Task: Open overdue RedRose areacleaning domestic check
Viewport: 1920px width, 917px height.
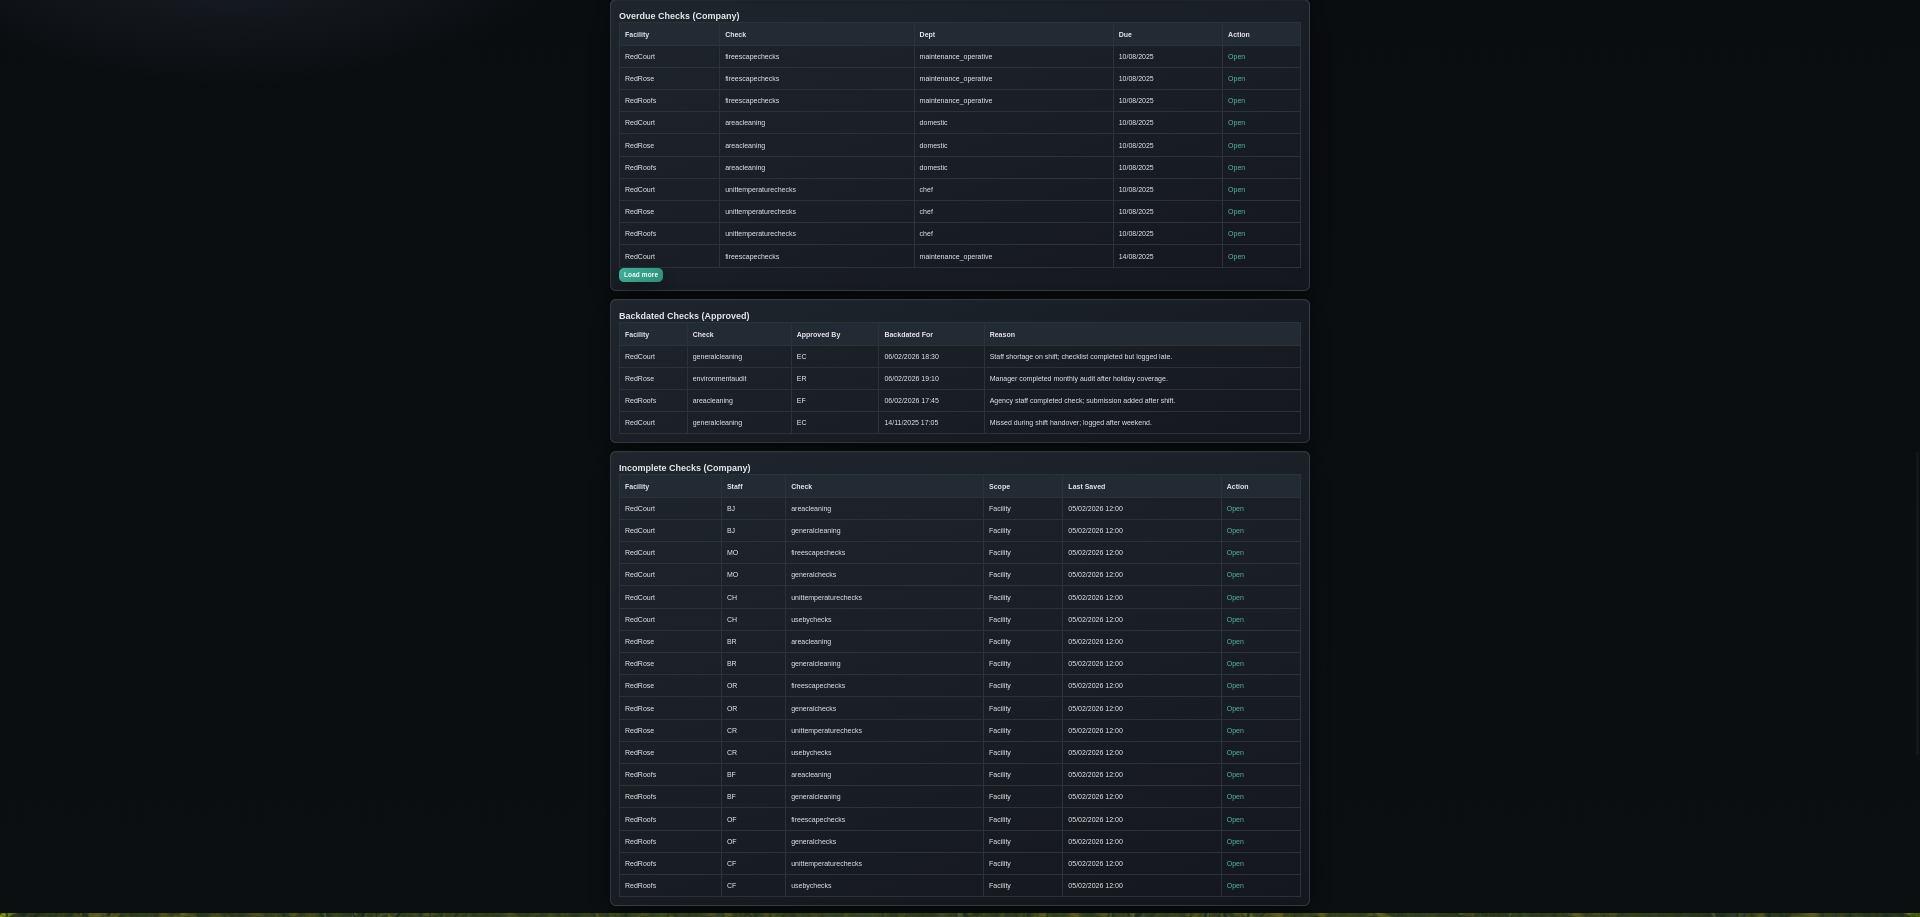Action: pyautogui.click(x=1236, y=146)
